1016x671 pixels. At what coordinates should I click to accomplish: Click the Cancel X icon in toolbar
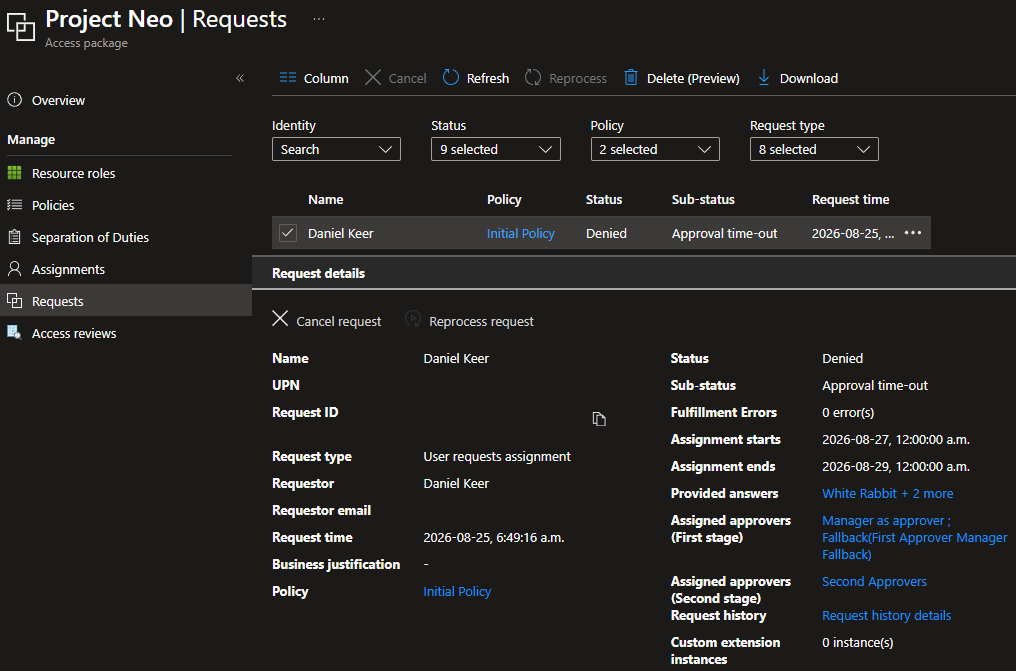coord(373,78)
